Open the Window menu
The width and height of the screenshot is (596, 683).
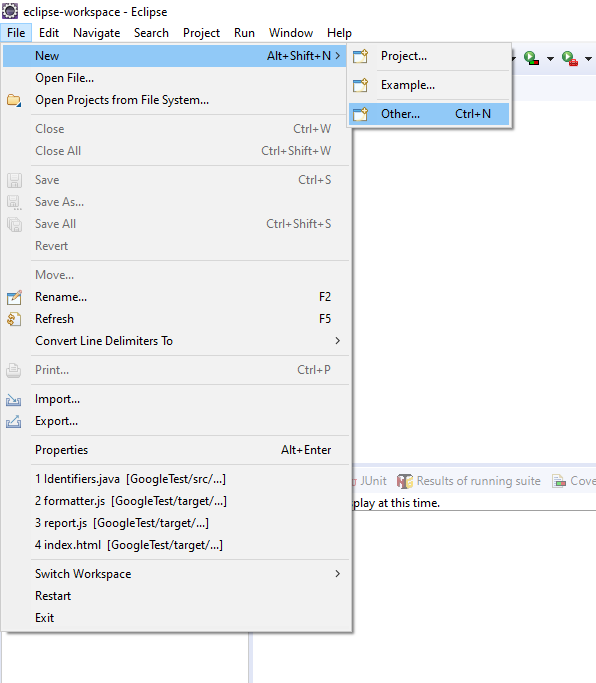291,33
